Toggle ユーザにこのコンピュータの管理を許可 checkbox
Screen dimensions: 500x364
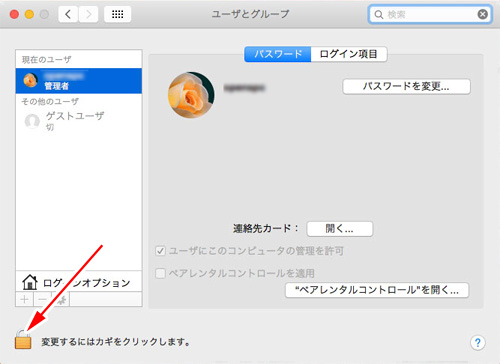click(x=160, y=251)
